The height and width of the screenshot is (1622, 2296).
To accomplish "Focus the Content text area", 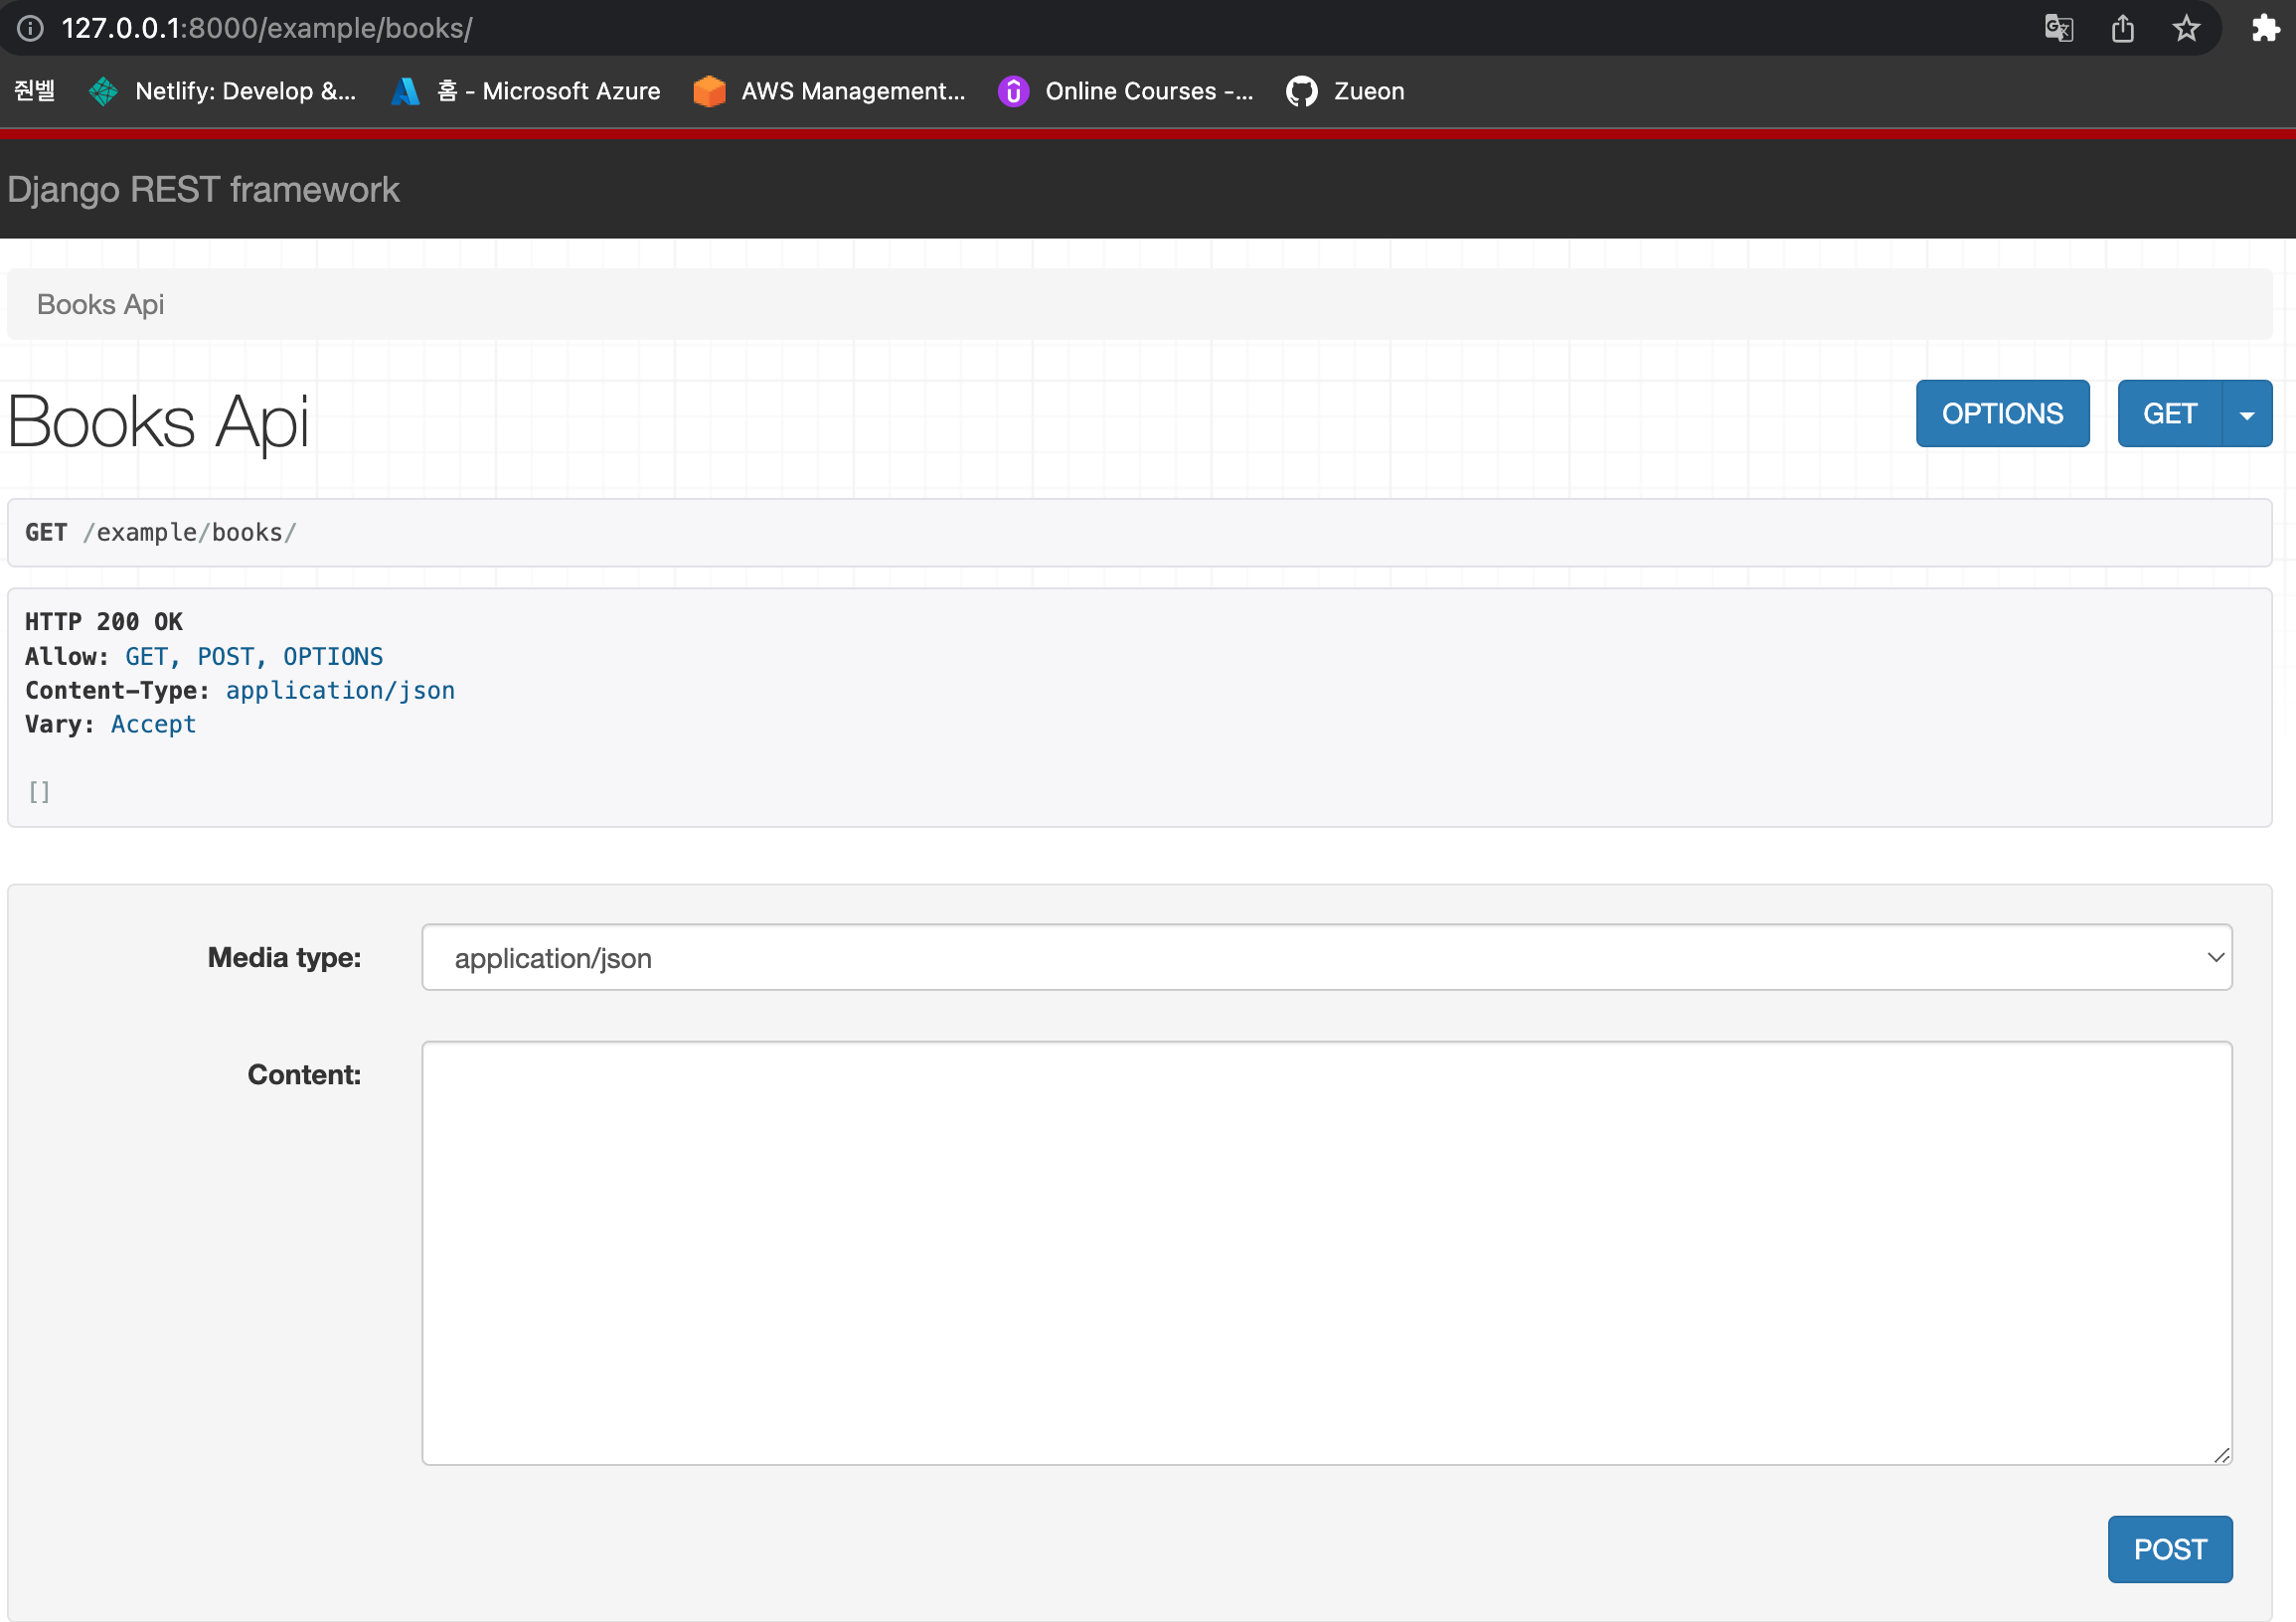I will pos(1326,1252).
